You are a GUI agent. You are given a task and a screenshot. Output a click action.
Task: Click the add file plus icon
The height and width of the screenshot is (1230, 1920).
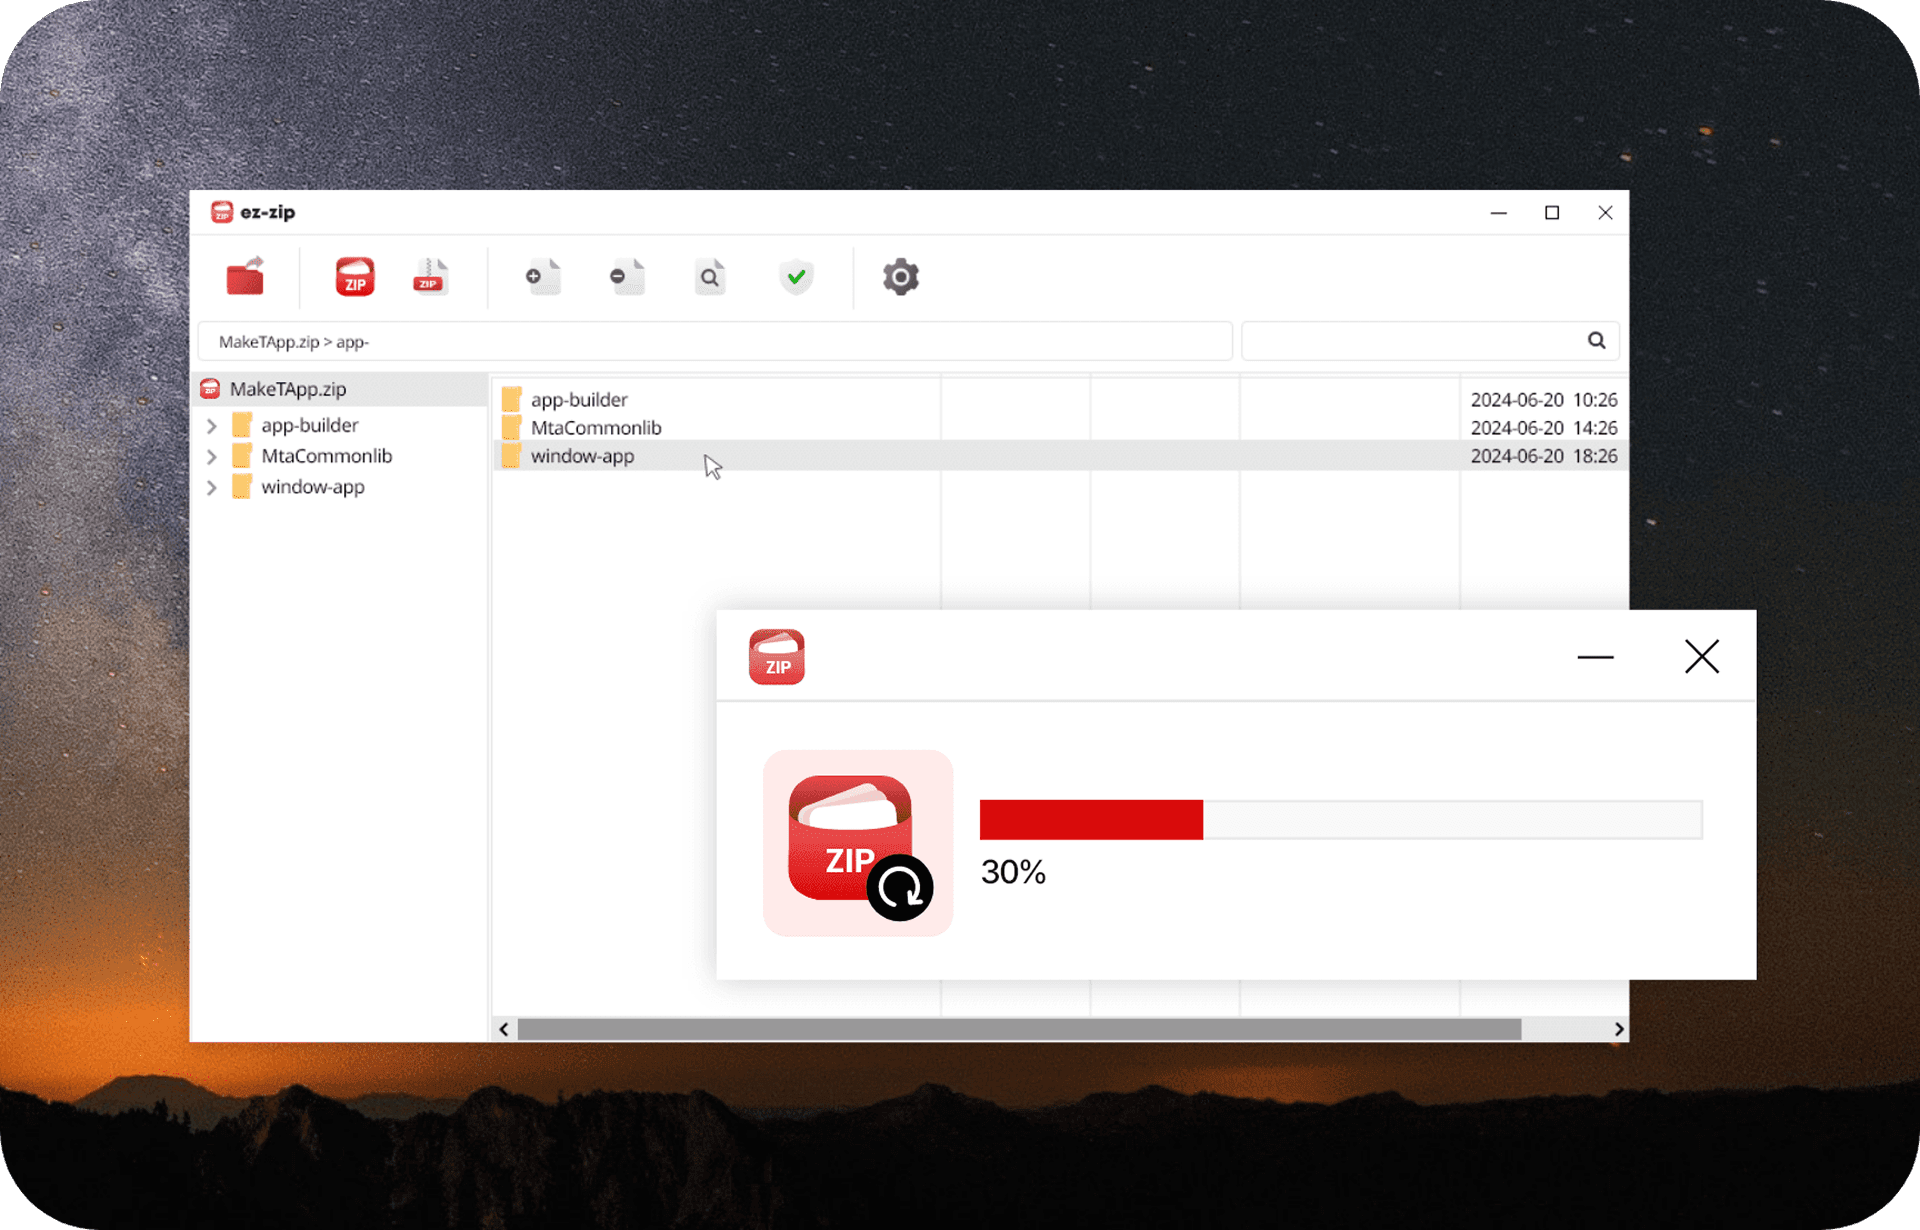pos(542,277)
